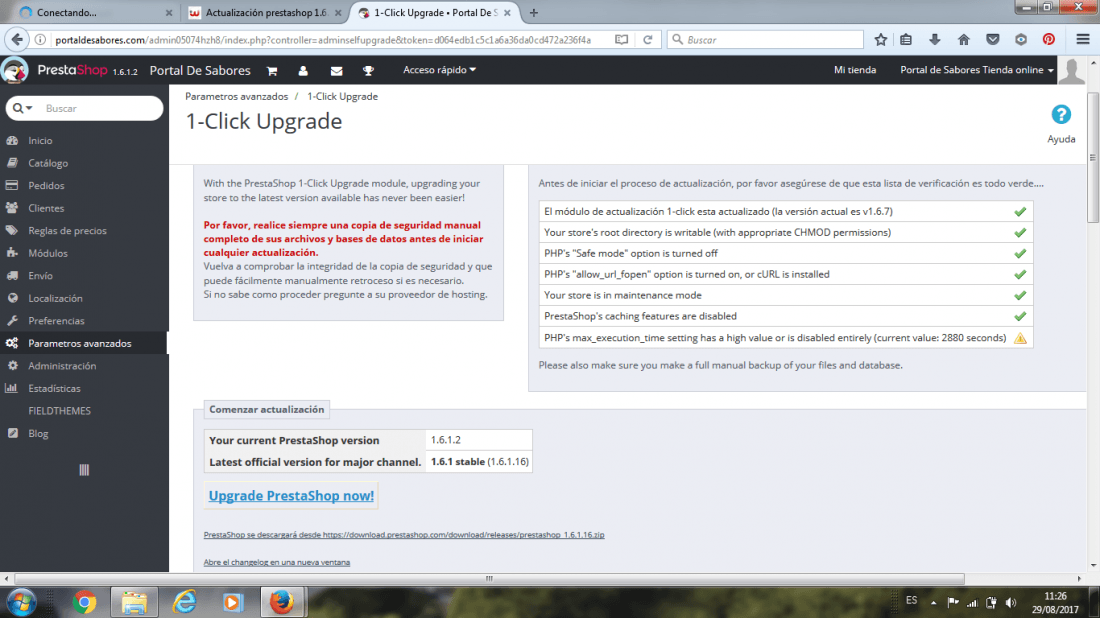The image size is (1100, 618).
Task: Click the yellow max_execution_time warning icon
Action: coord(1020,338)
